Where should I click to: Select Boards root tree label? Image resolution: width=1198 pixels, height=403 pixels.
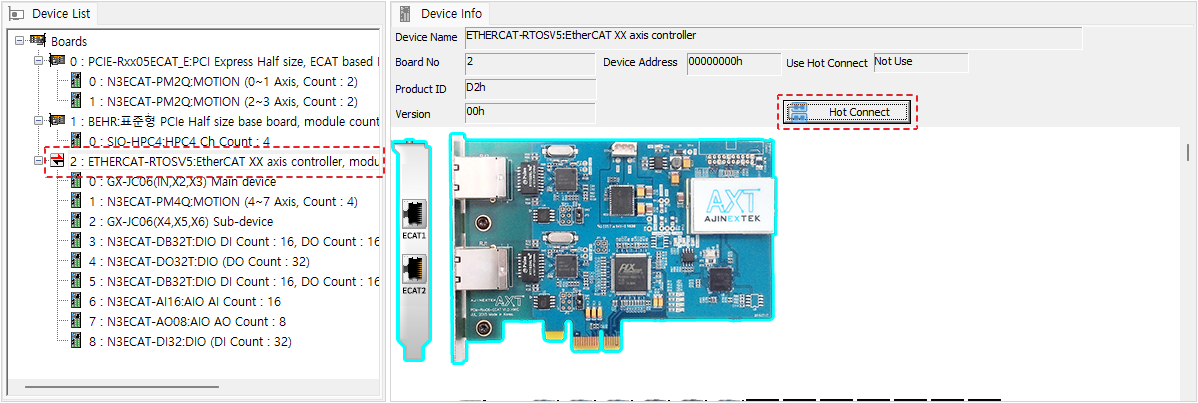69,41
